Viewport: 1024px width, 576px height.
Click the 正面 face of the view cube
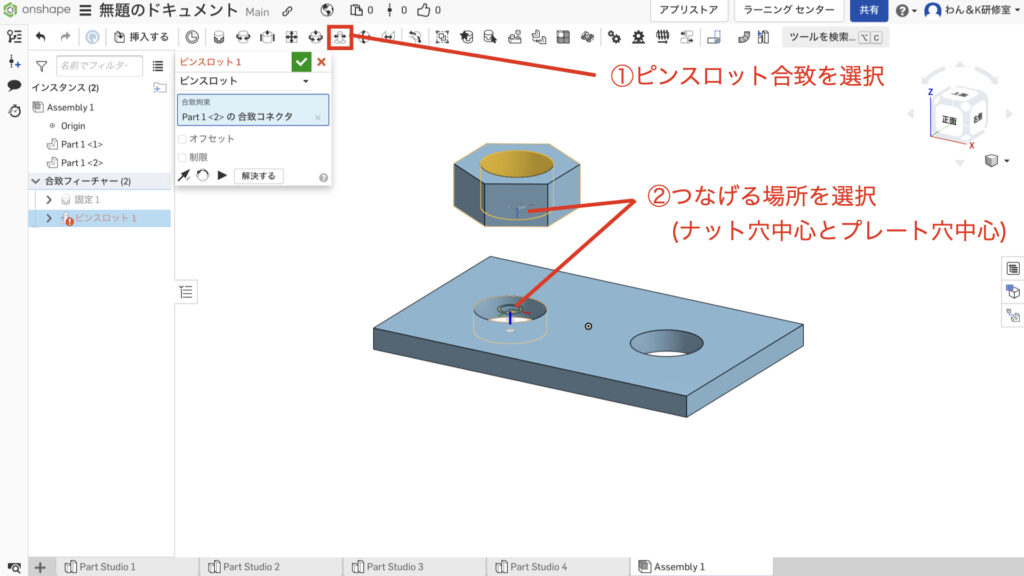pos(950,120)
